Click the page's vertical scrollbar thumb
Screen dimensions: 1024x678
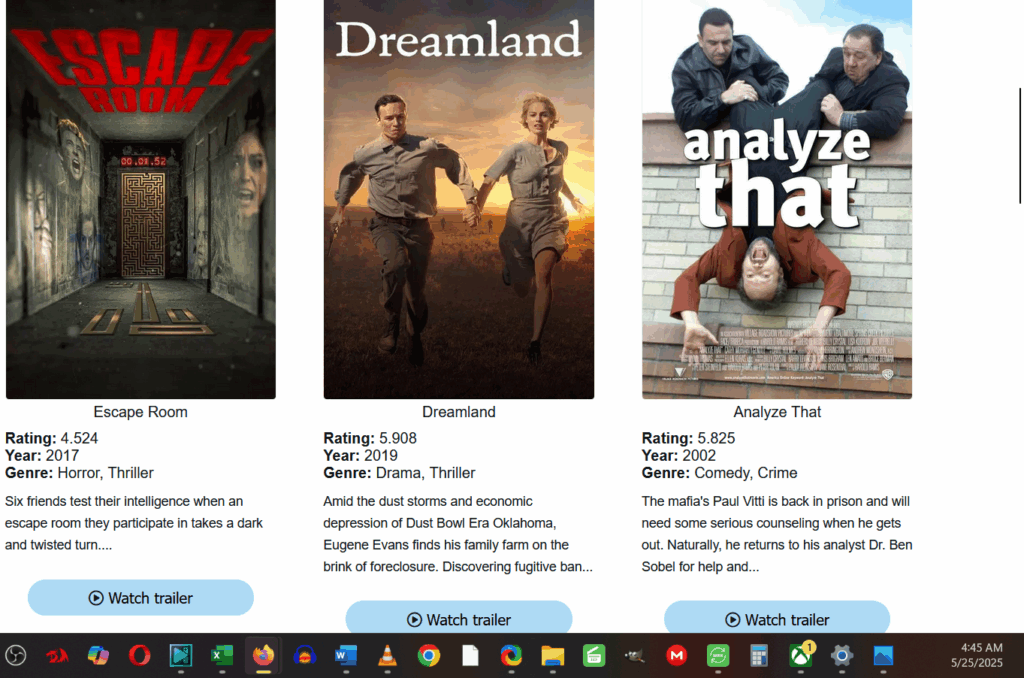click(x=1020, y=146)
